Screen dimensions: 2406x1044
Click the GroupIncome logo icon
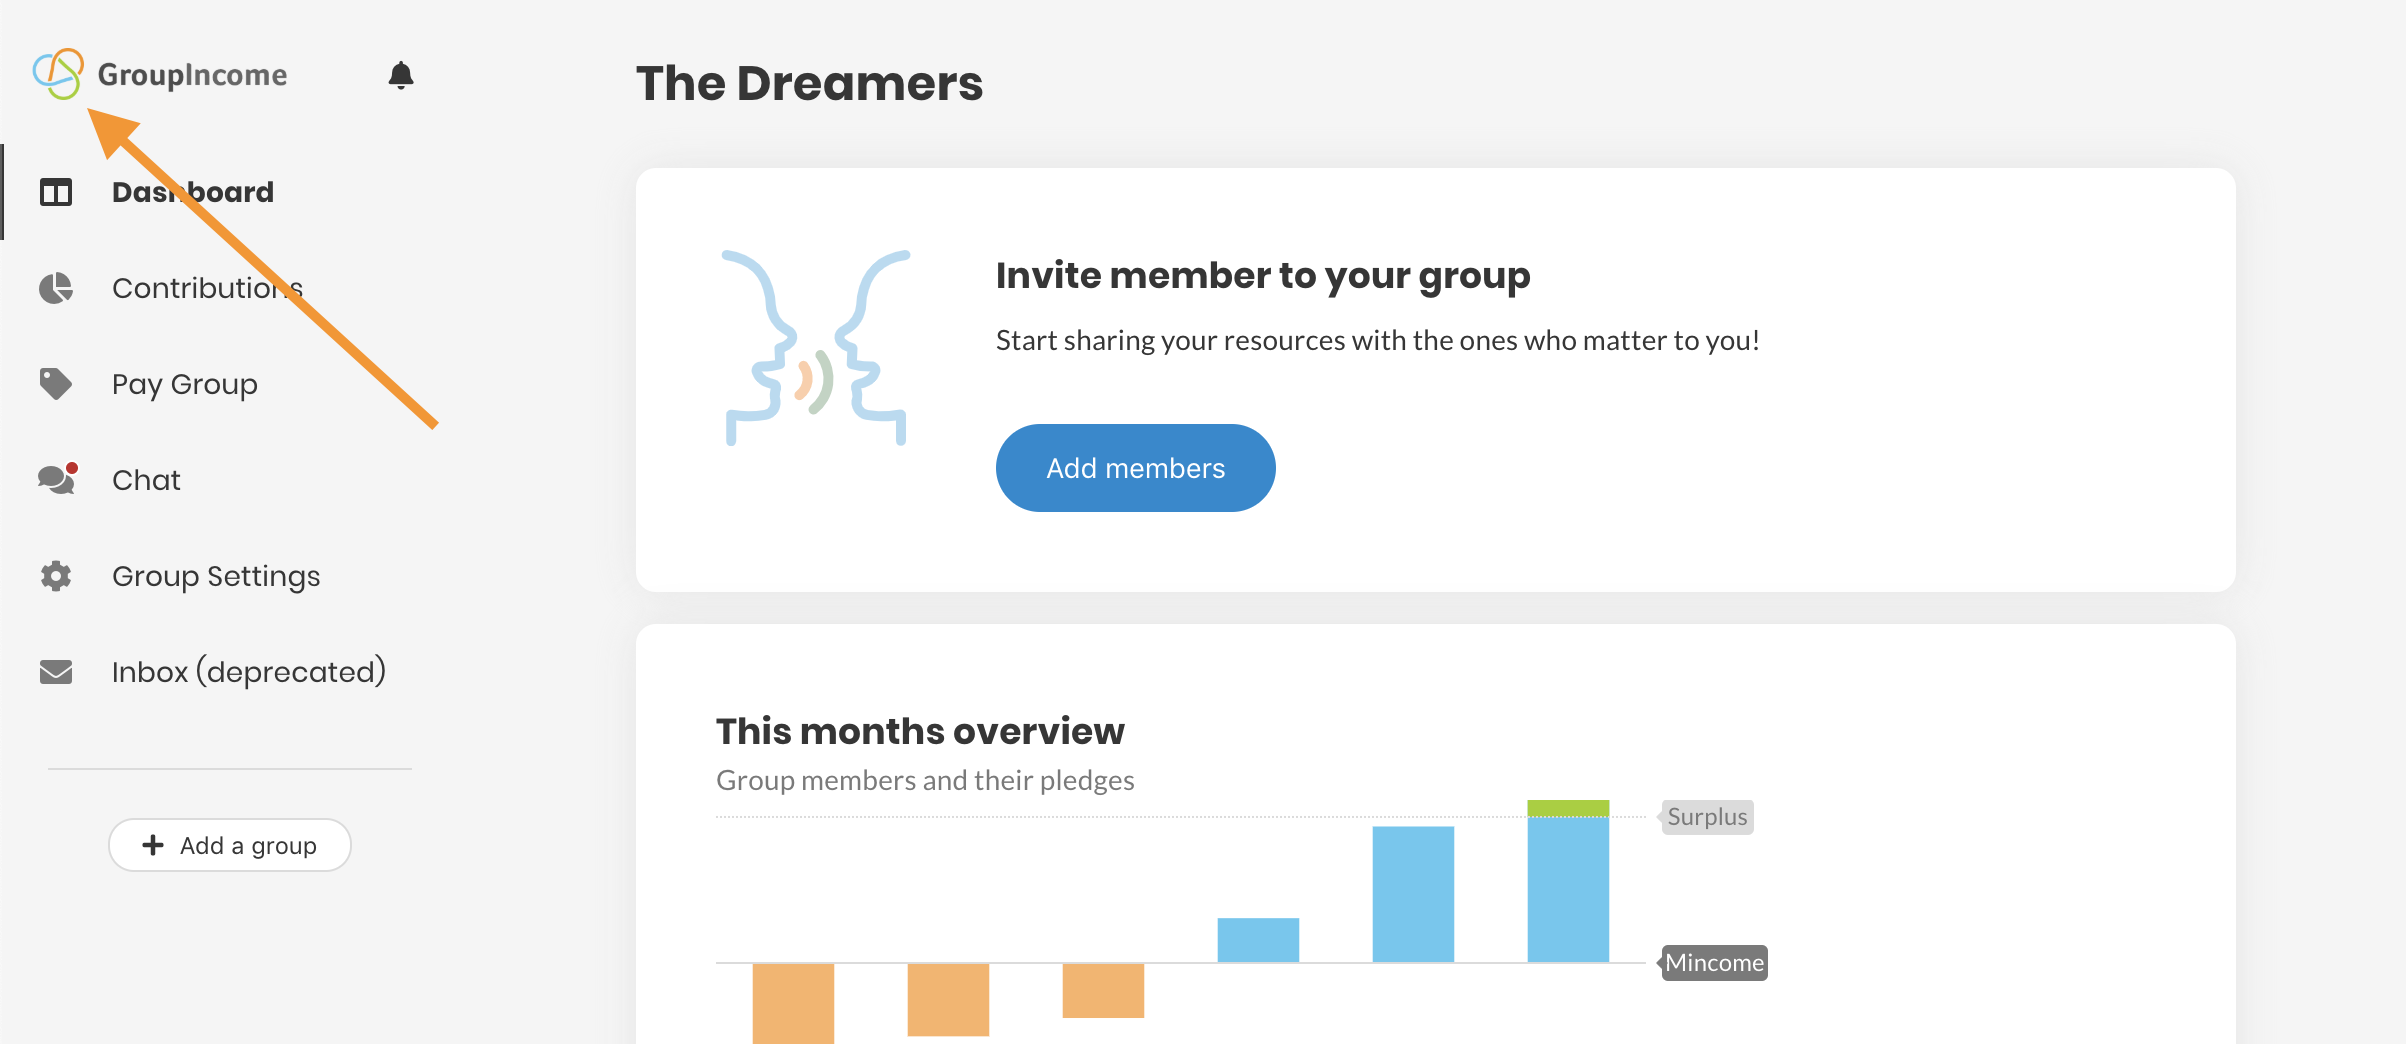pos(58,74)
